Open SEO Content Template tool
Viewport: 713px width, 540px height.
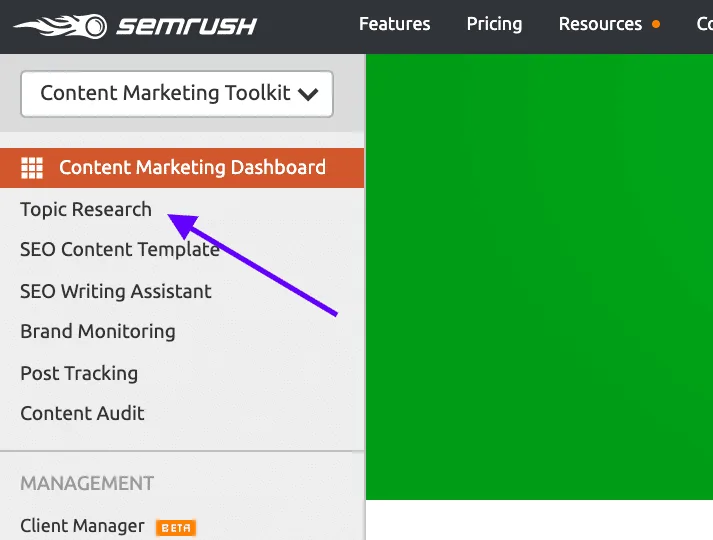tap(120, 250)
